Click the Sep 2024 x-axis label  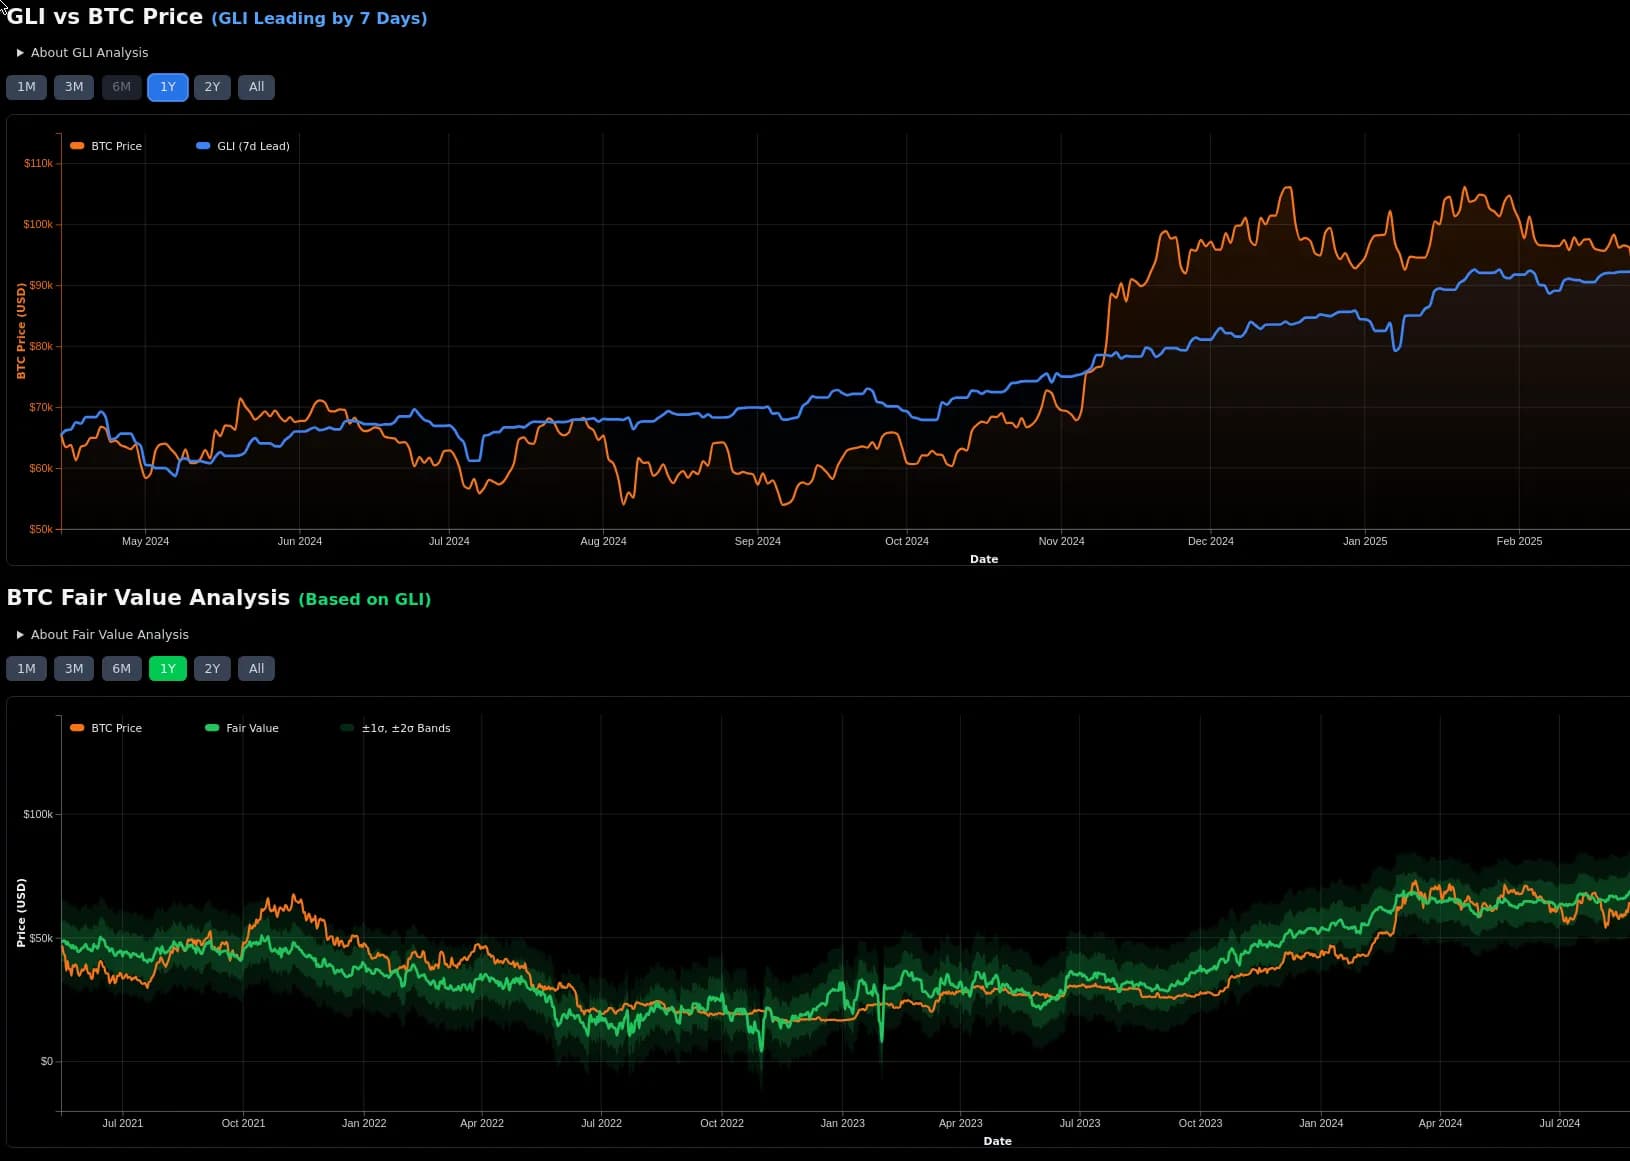(757, 541)
